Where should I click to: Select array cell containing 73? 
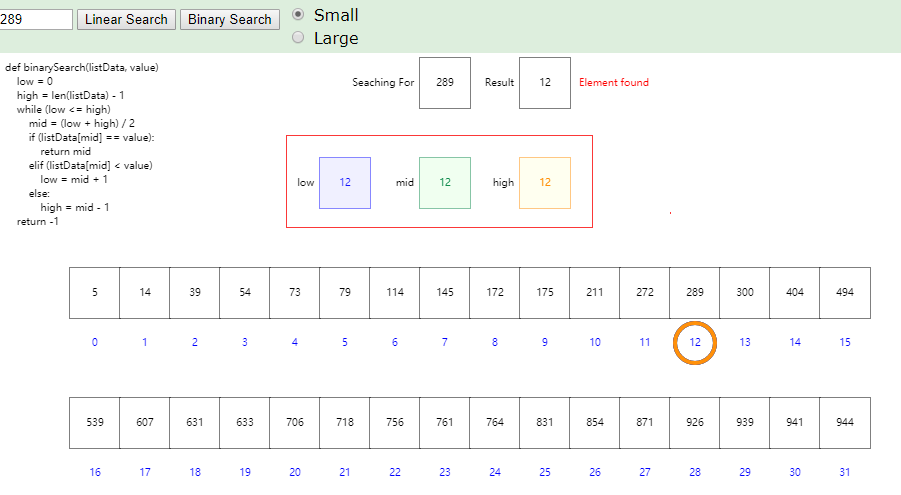(295, 293)
